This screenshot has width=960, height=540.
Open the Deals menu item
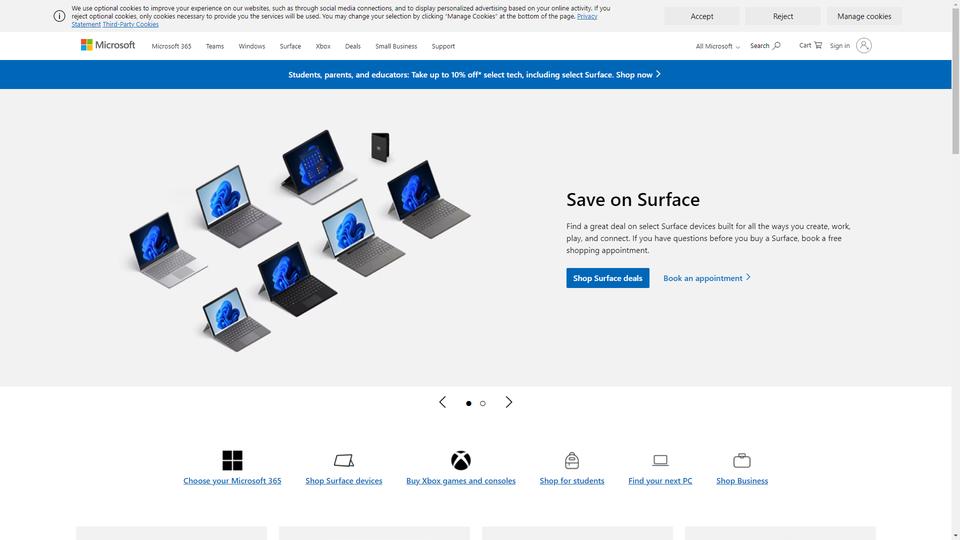pyautogui.click(x=353, y=47)
